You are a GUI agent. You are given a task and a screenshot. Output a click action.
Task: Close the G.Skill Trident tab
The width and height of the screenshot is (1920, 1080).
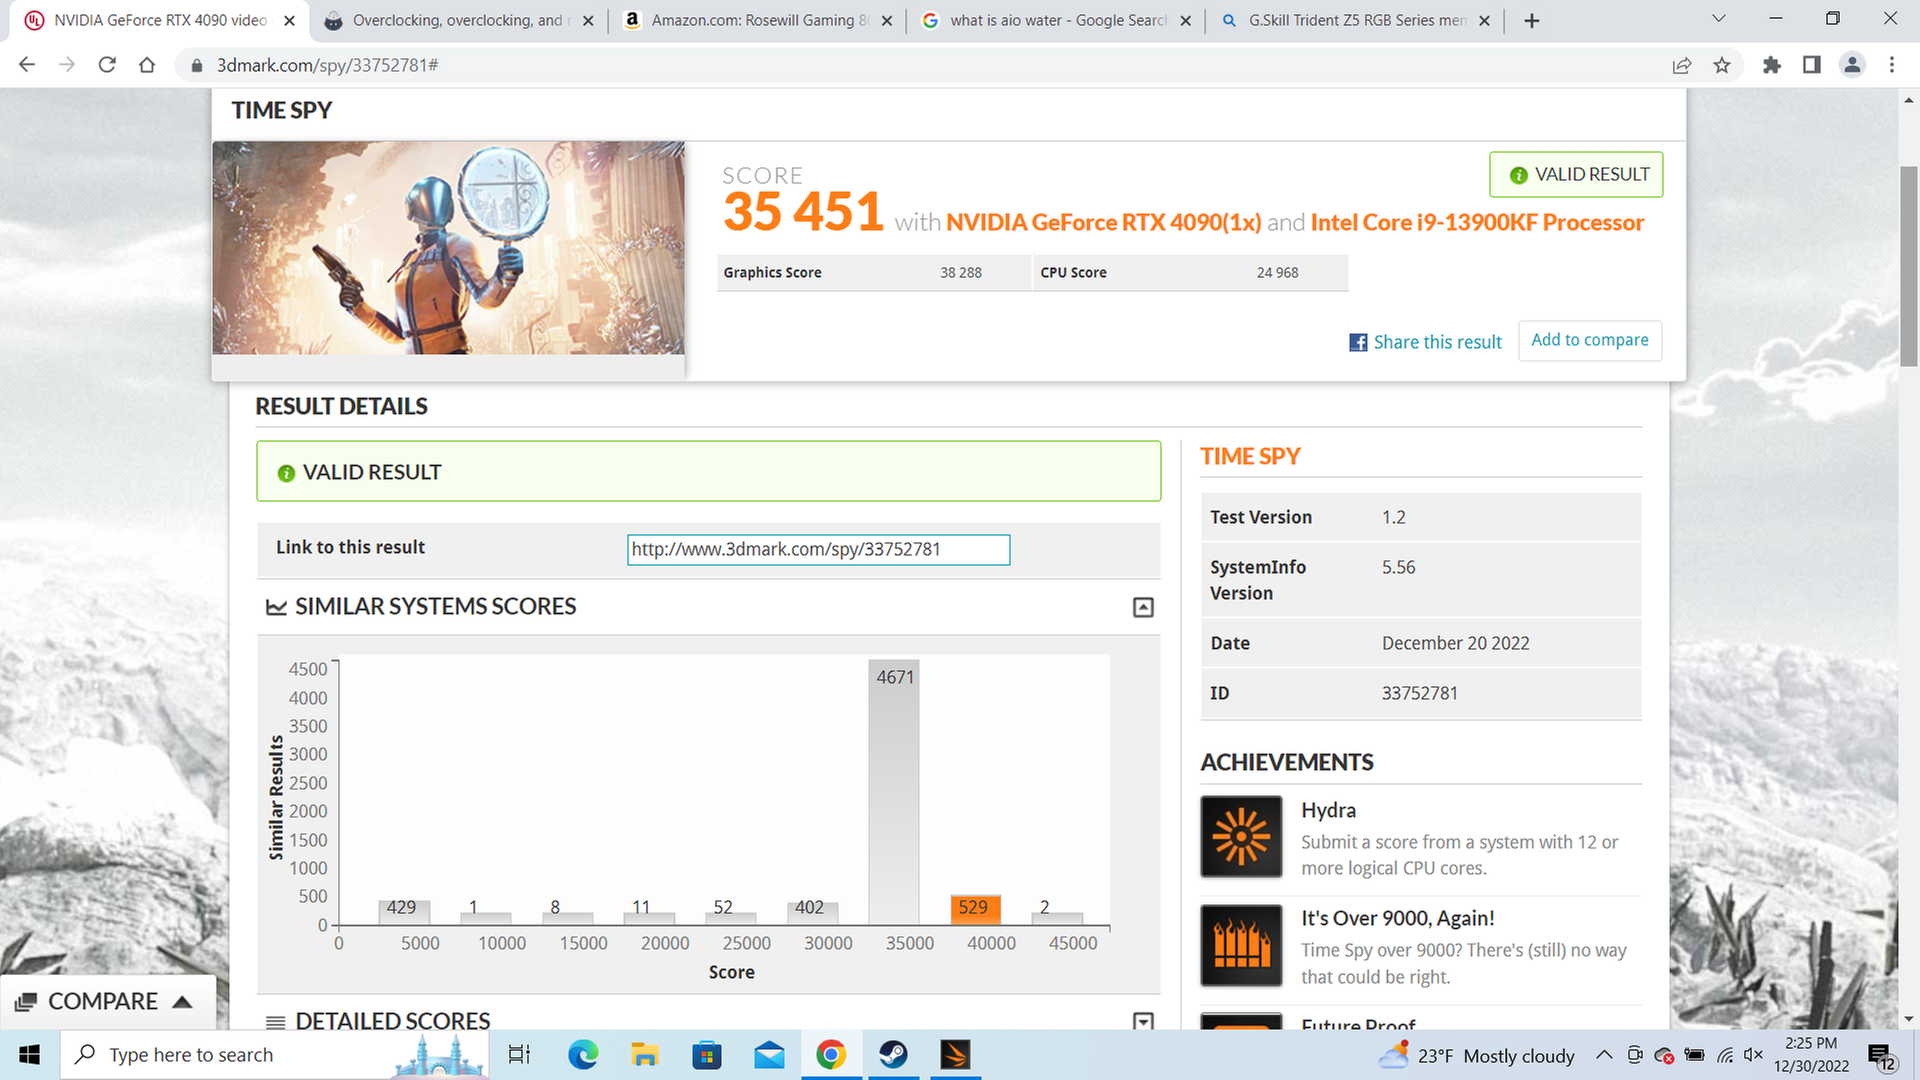click(1484, 21)
